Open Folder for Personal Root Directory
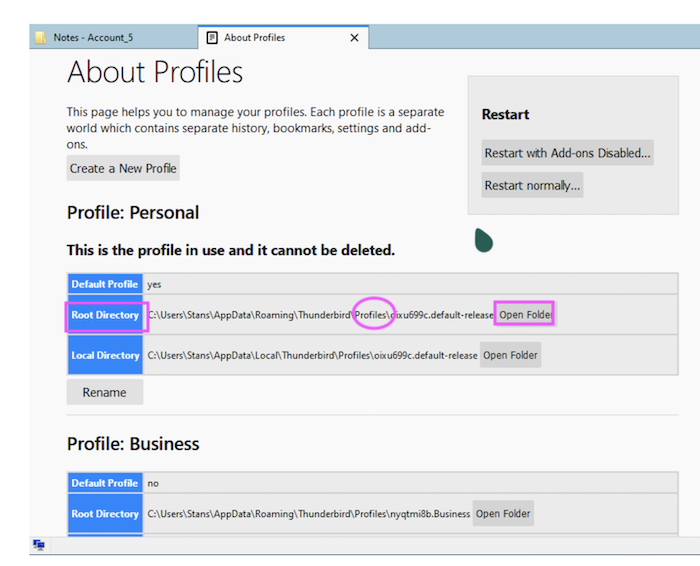The width and height of the screenshot is (700, 566). pyautogui.click(x=525, y=315)
